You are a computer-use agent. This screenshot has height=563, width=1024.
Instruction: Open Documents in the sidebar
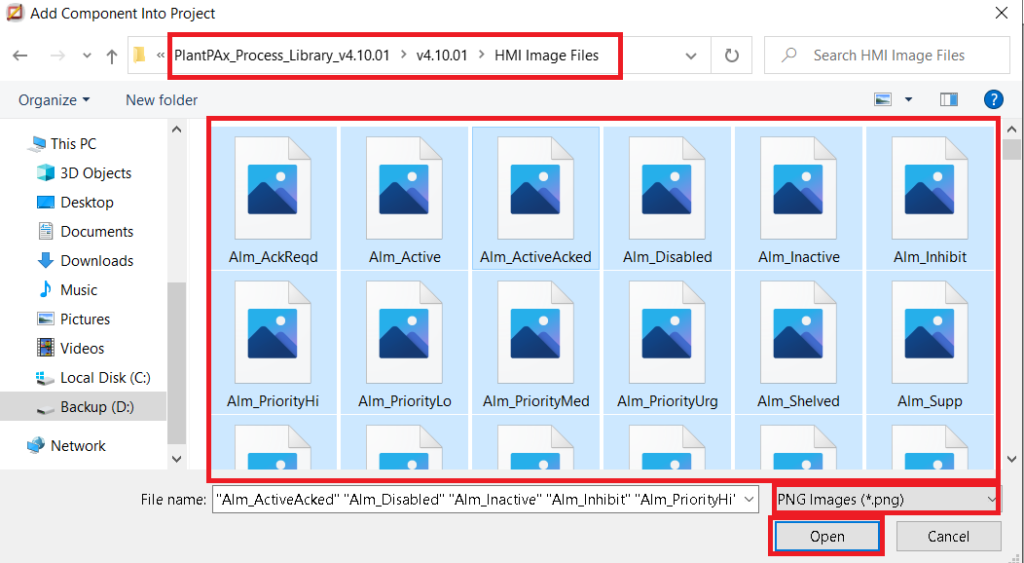pyautogui.click(x=85, y=231)
